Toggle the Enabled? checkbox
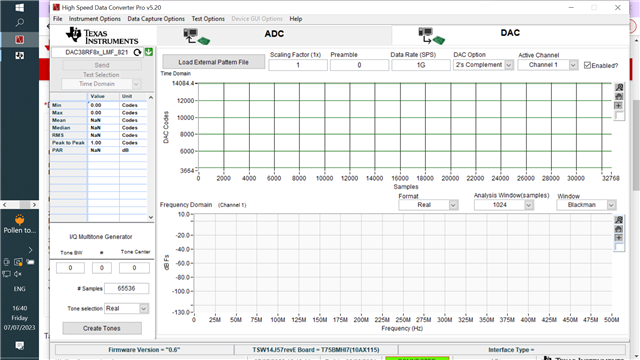640x360 pixels. pos(587,65)
